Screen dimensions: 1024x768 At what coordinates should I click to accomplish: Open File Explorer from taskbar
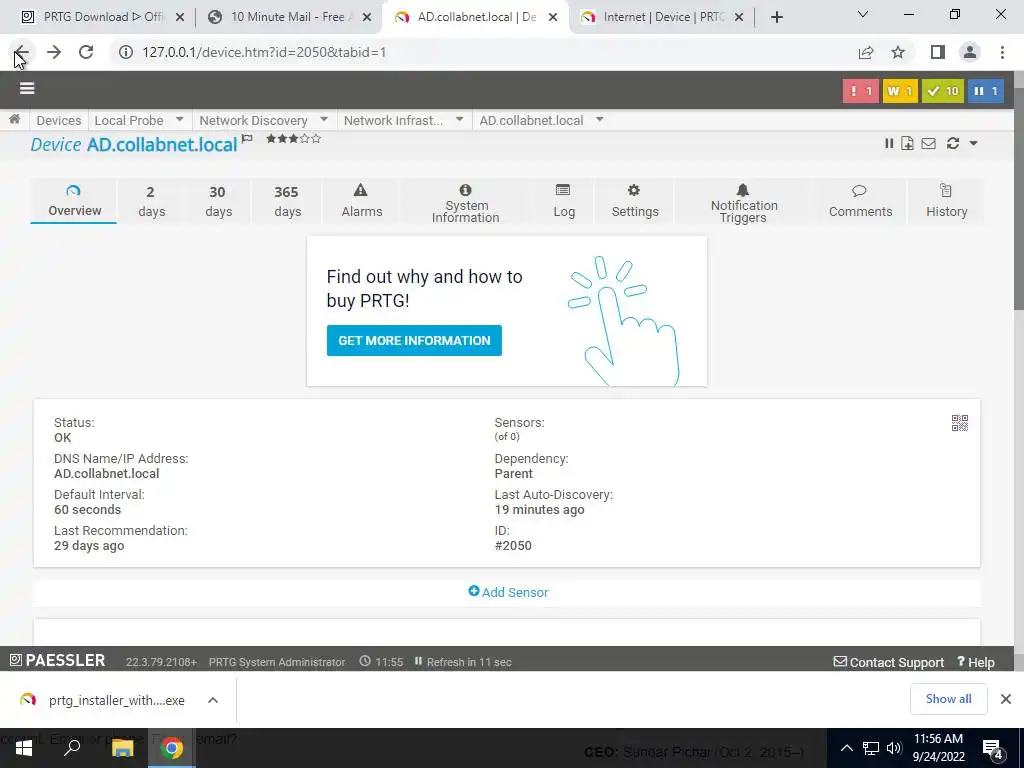coord(122,748)
